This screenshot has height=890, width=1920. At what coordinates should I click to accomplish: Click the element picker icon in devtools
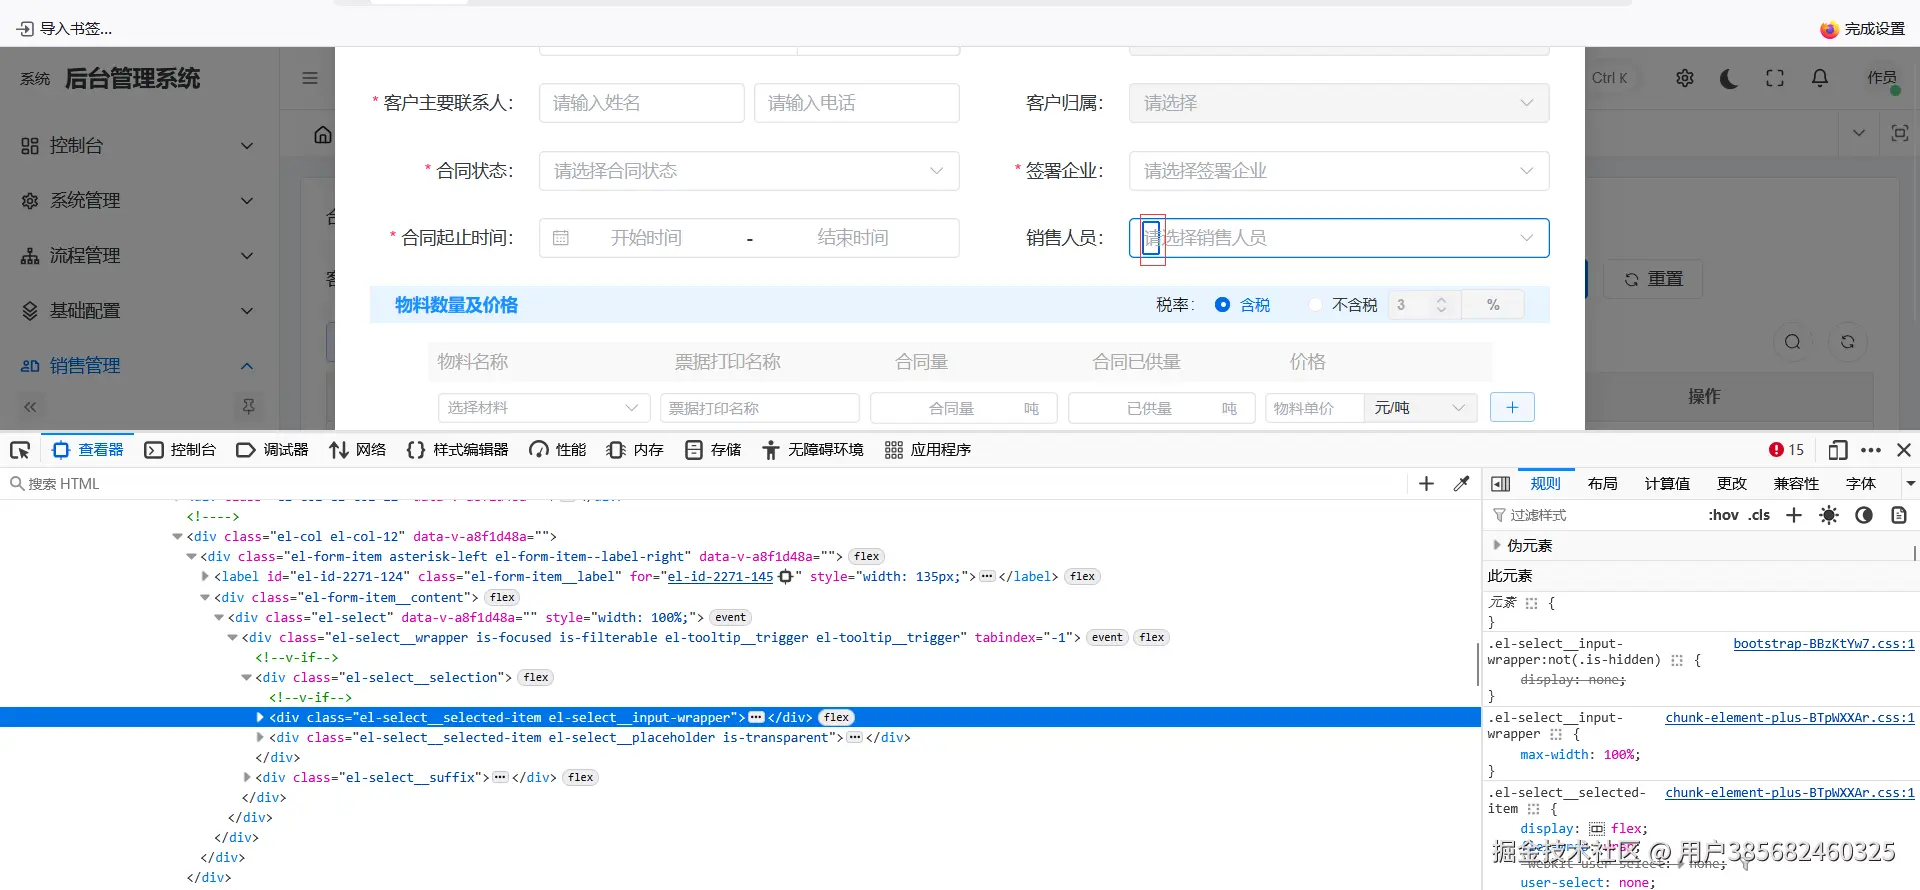[20, 450]
